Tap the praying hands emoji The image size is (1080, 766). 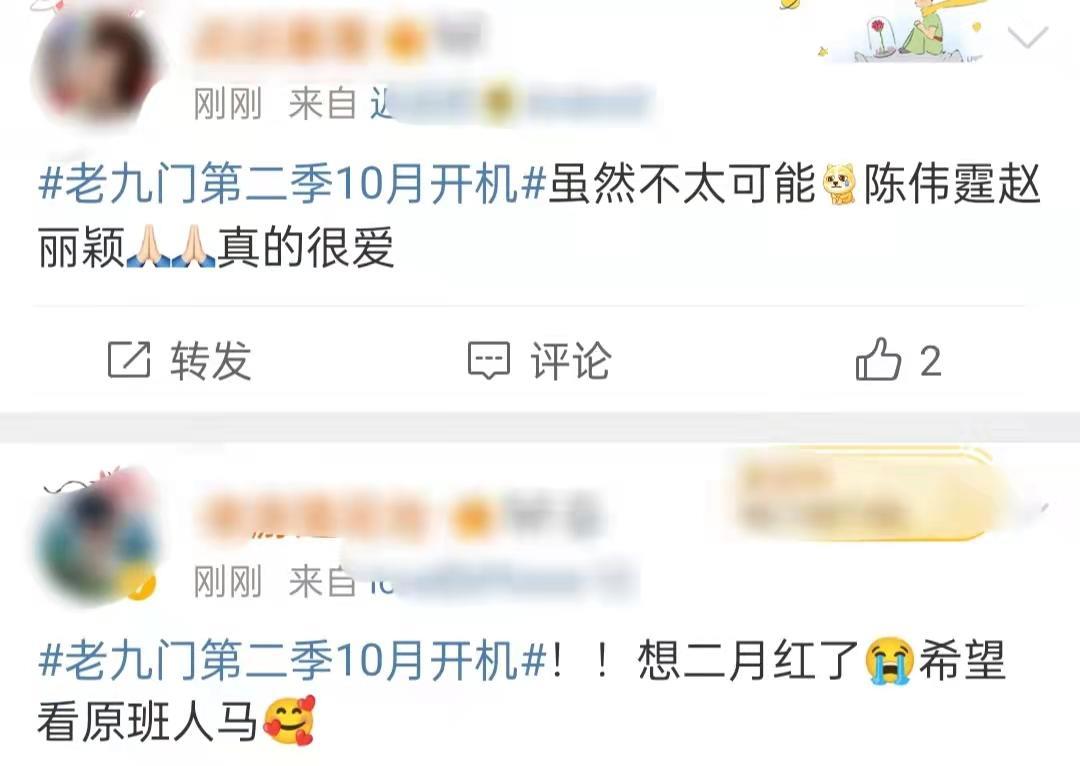coord(171,246)
